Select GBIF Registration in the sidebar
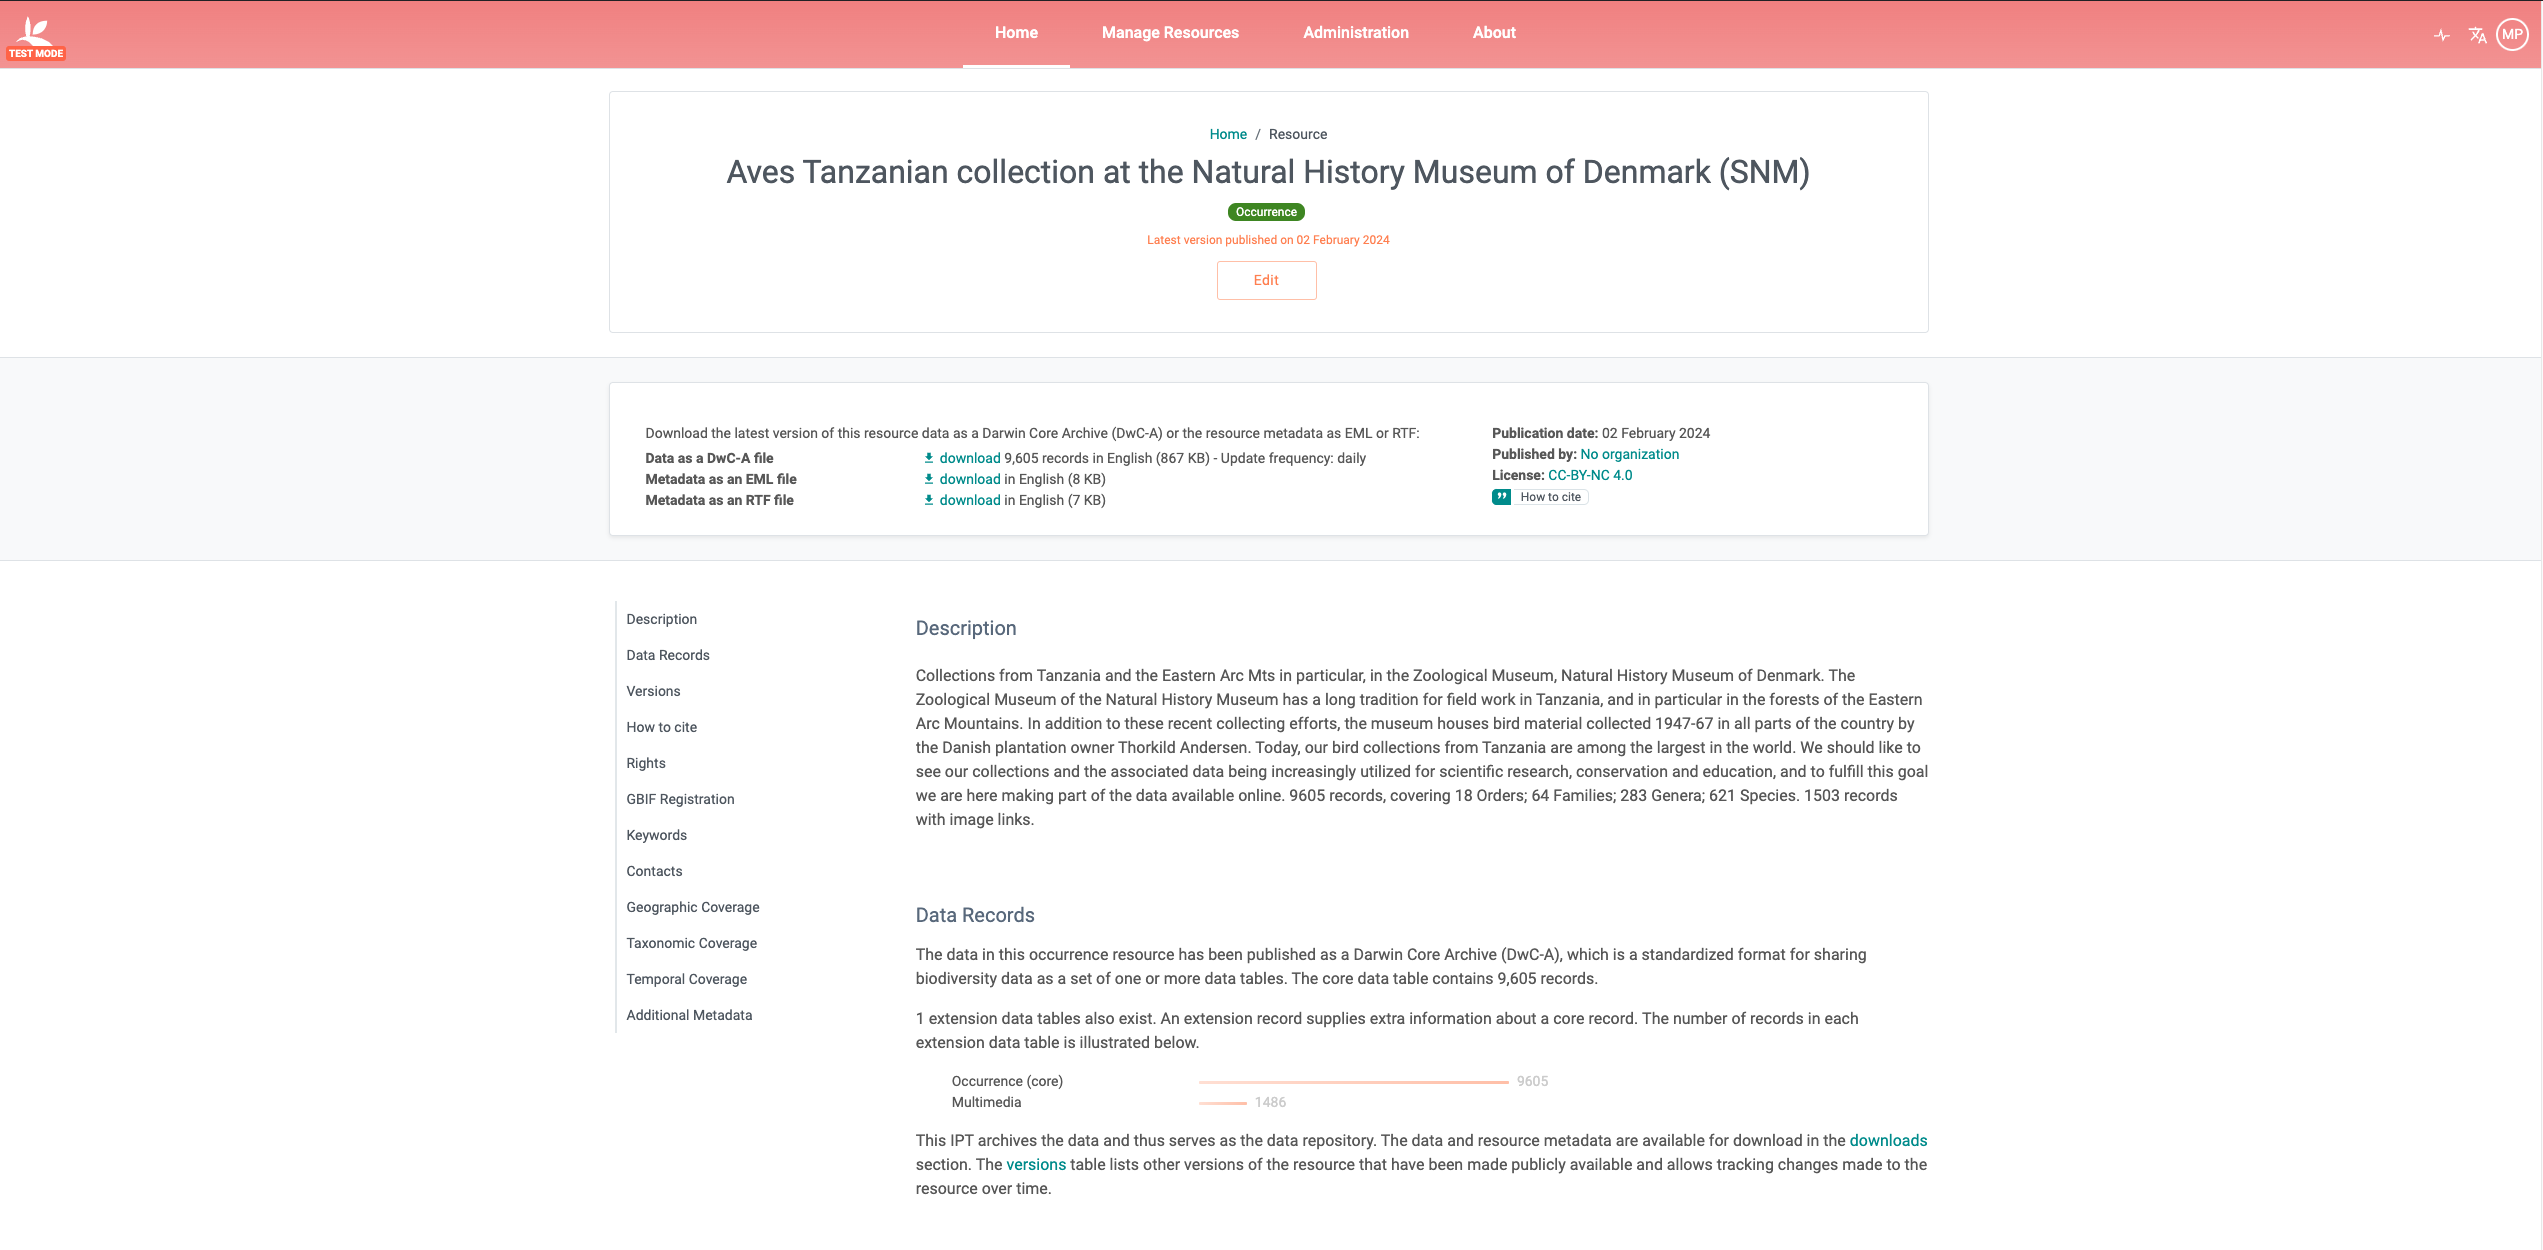 [680, 799]
